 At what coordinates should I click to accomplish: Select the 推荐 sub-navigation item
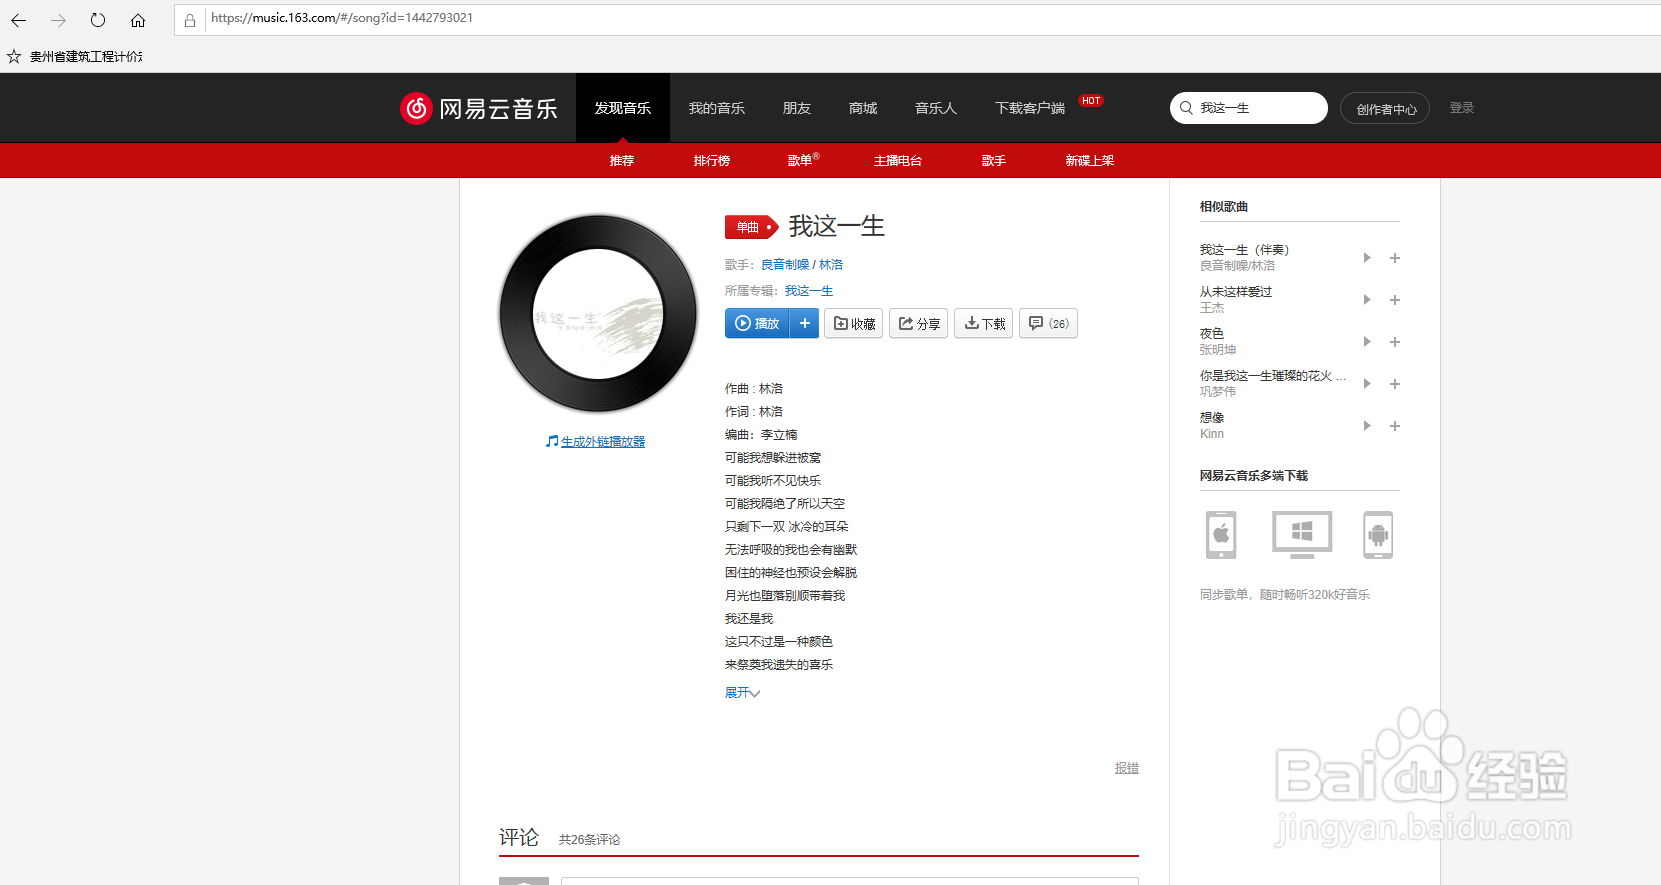(x=622, y=161)
